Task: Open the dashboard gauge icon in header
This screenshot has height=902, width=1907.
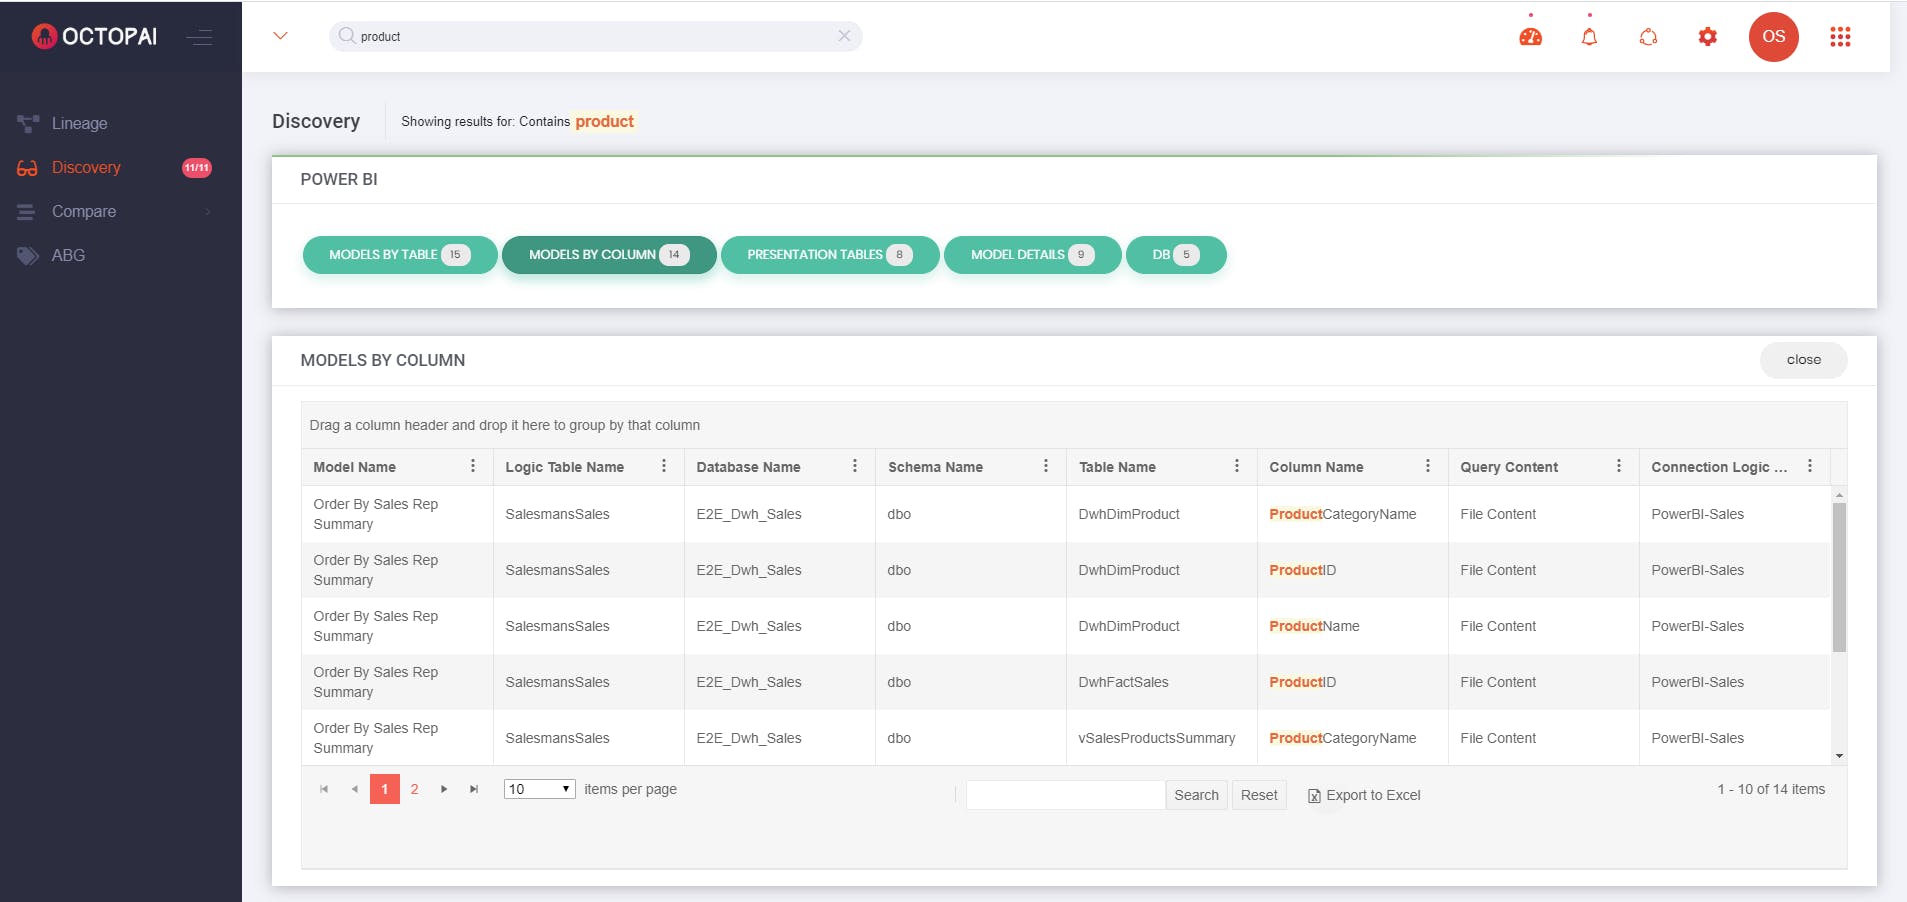Action: click(1530, 37)
